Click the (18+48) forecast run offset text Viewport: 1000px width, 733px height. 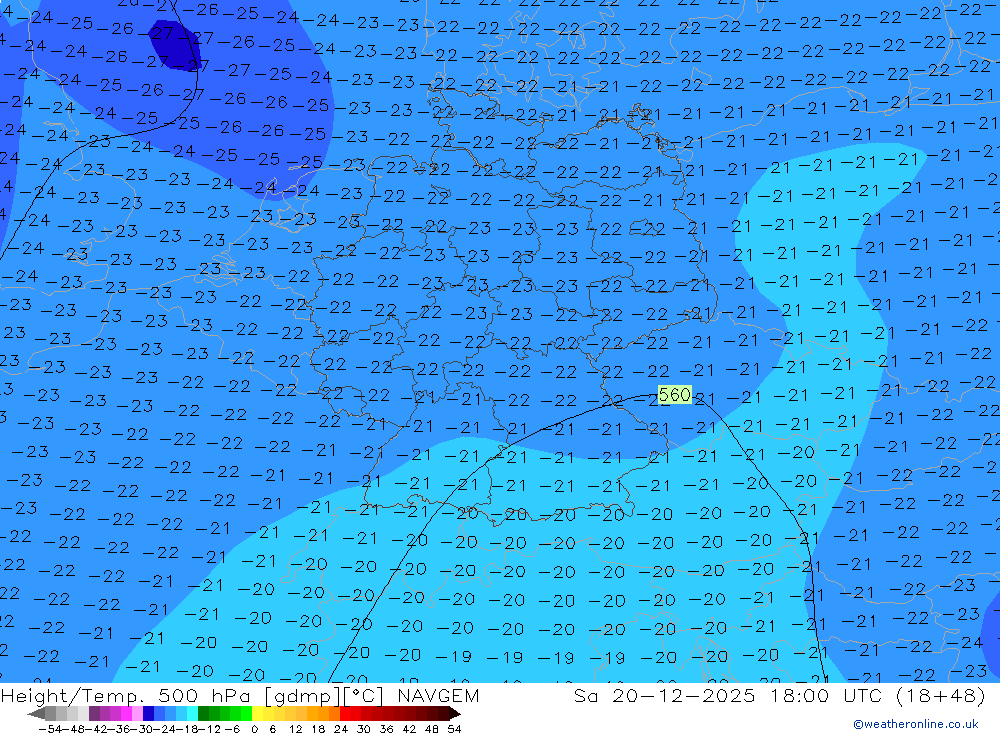click(941, 695)
